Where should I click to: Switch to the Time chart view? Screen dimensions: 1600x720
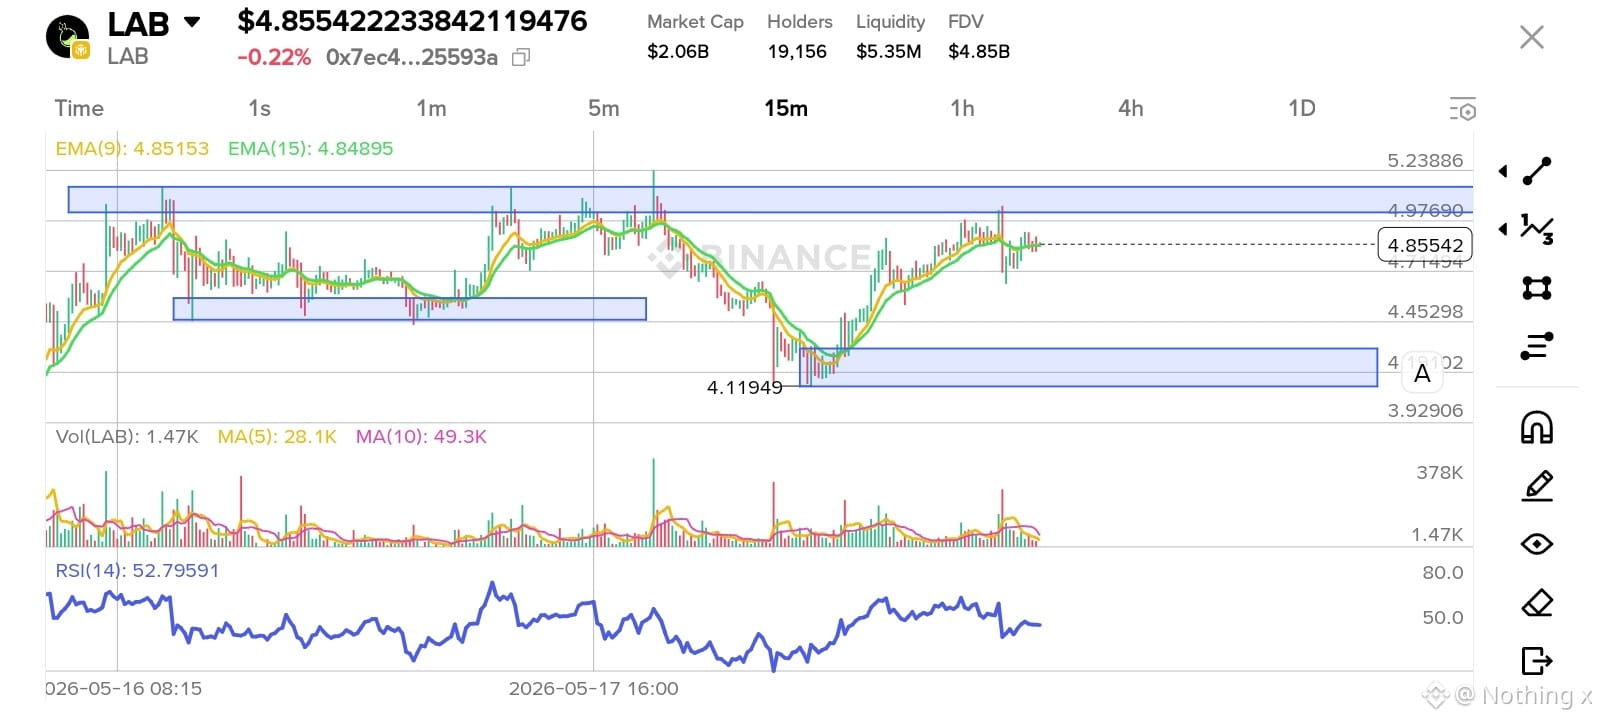point(79,108)
